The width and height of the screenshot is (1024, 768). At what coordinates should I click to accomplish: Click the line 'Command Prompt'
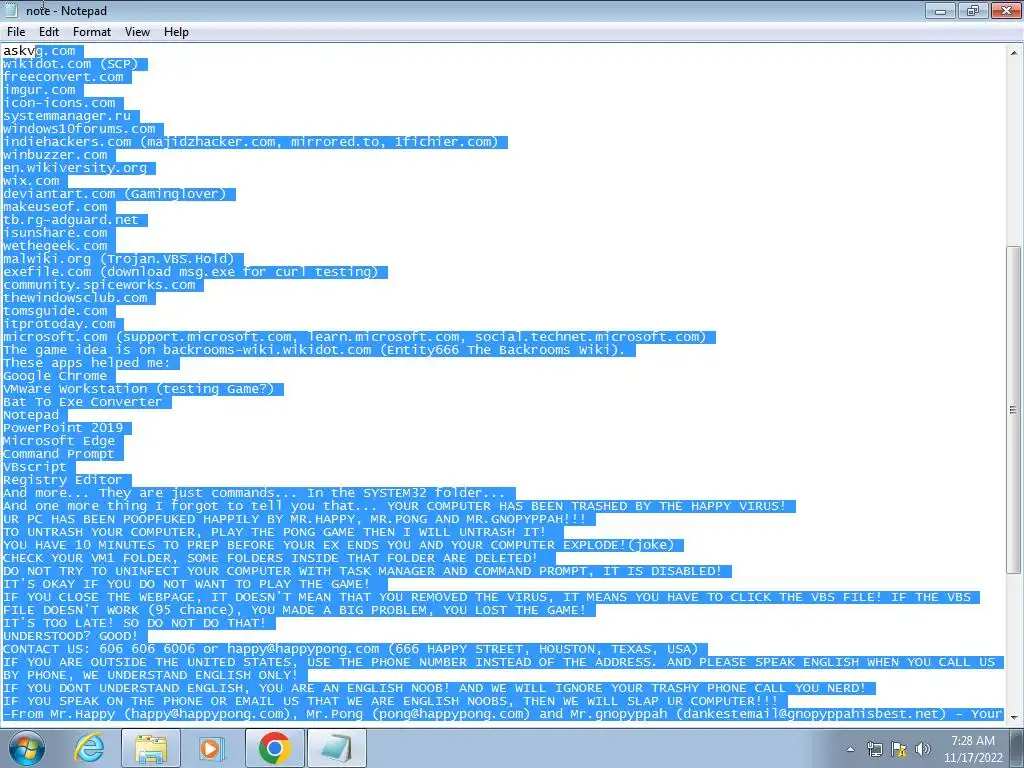[x=59, y=454]
